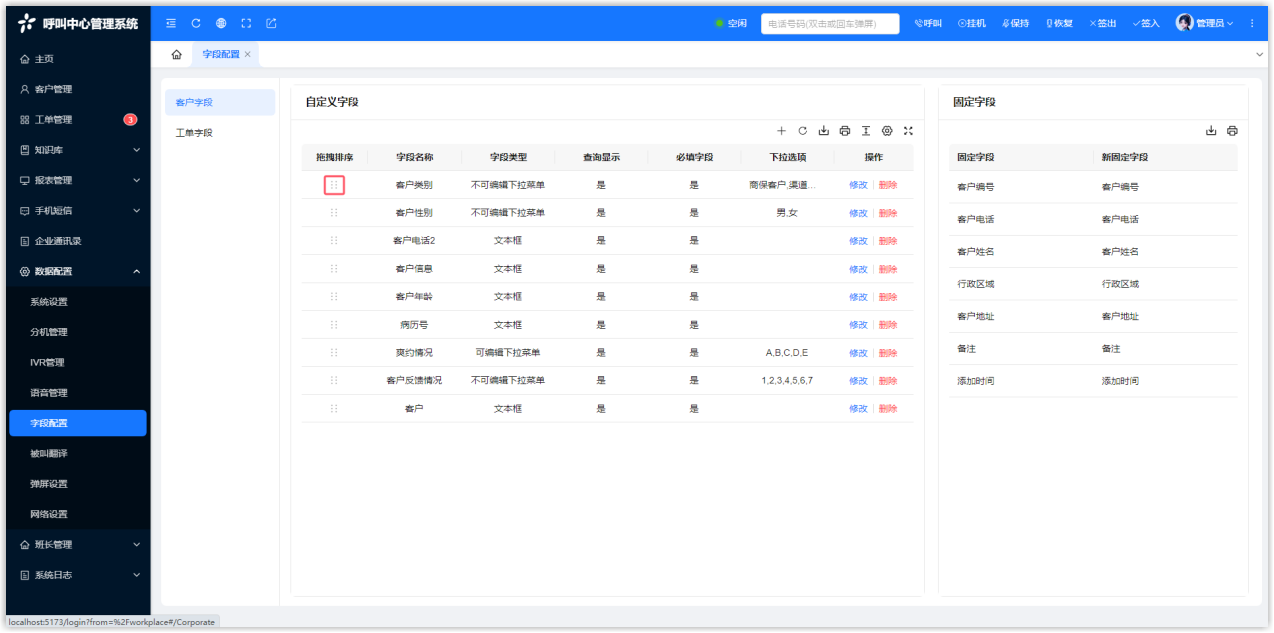The width and height of the screenshot is (1274, 633).
Task: Switch to 工单字段 tab
Action: (x=194, y=133)
